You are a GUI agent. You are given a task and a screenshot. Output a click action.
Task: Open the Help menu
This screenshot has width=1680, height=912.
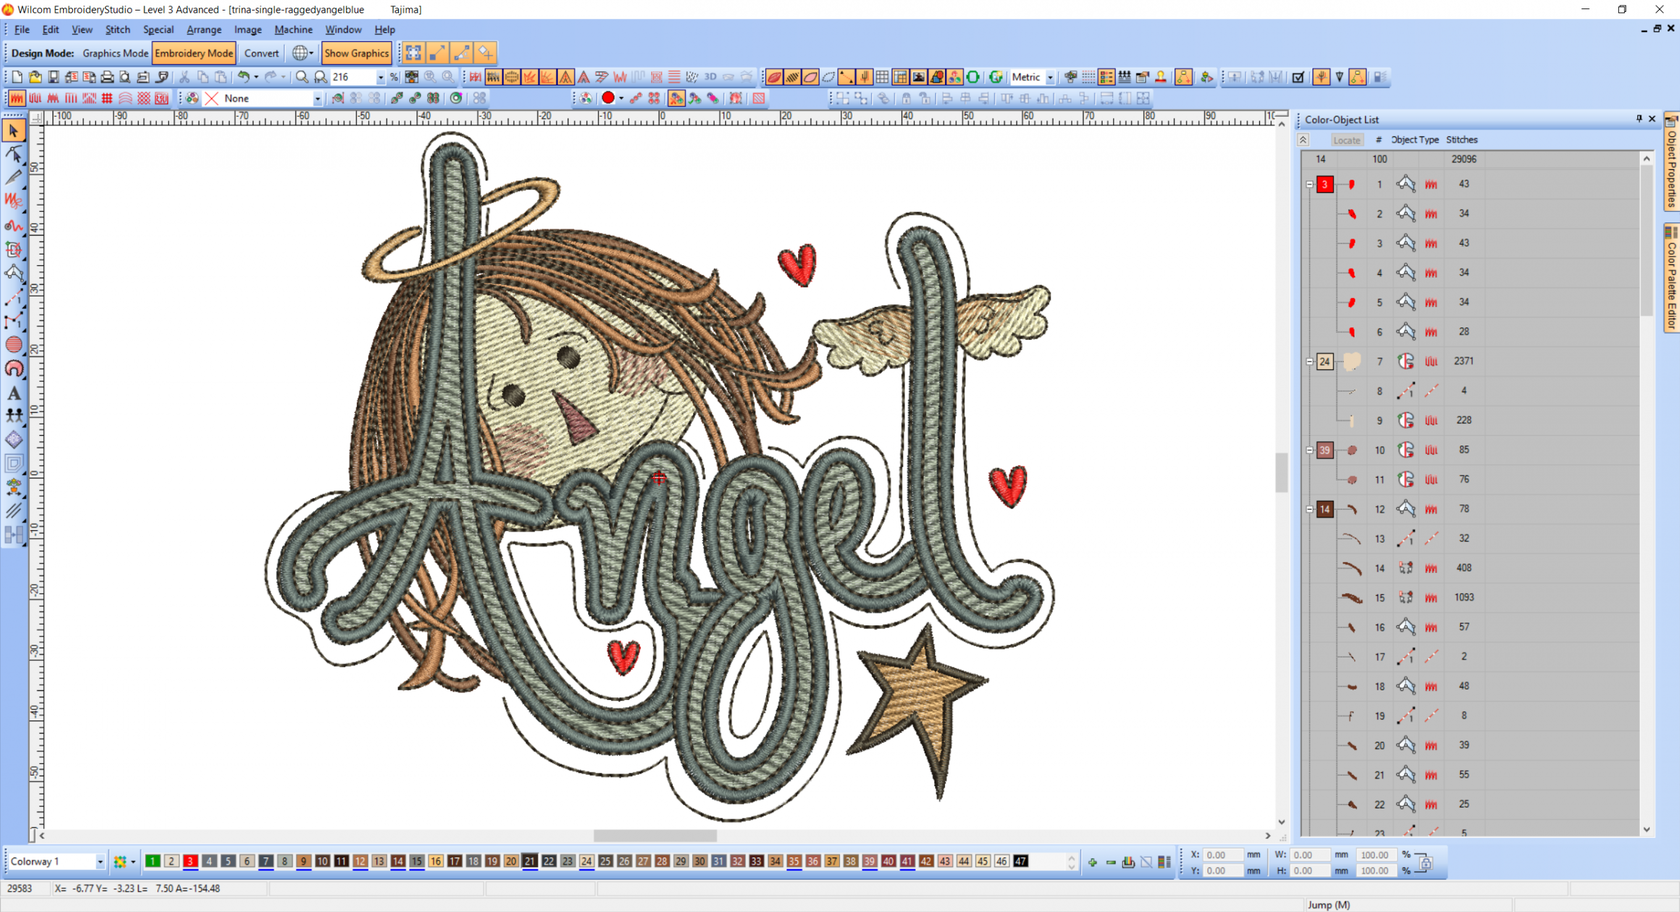pos(385,30)
